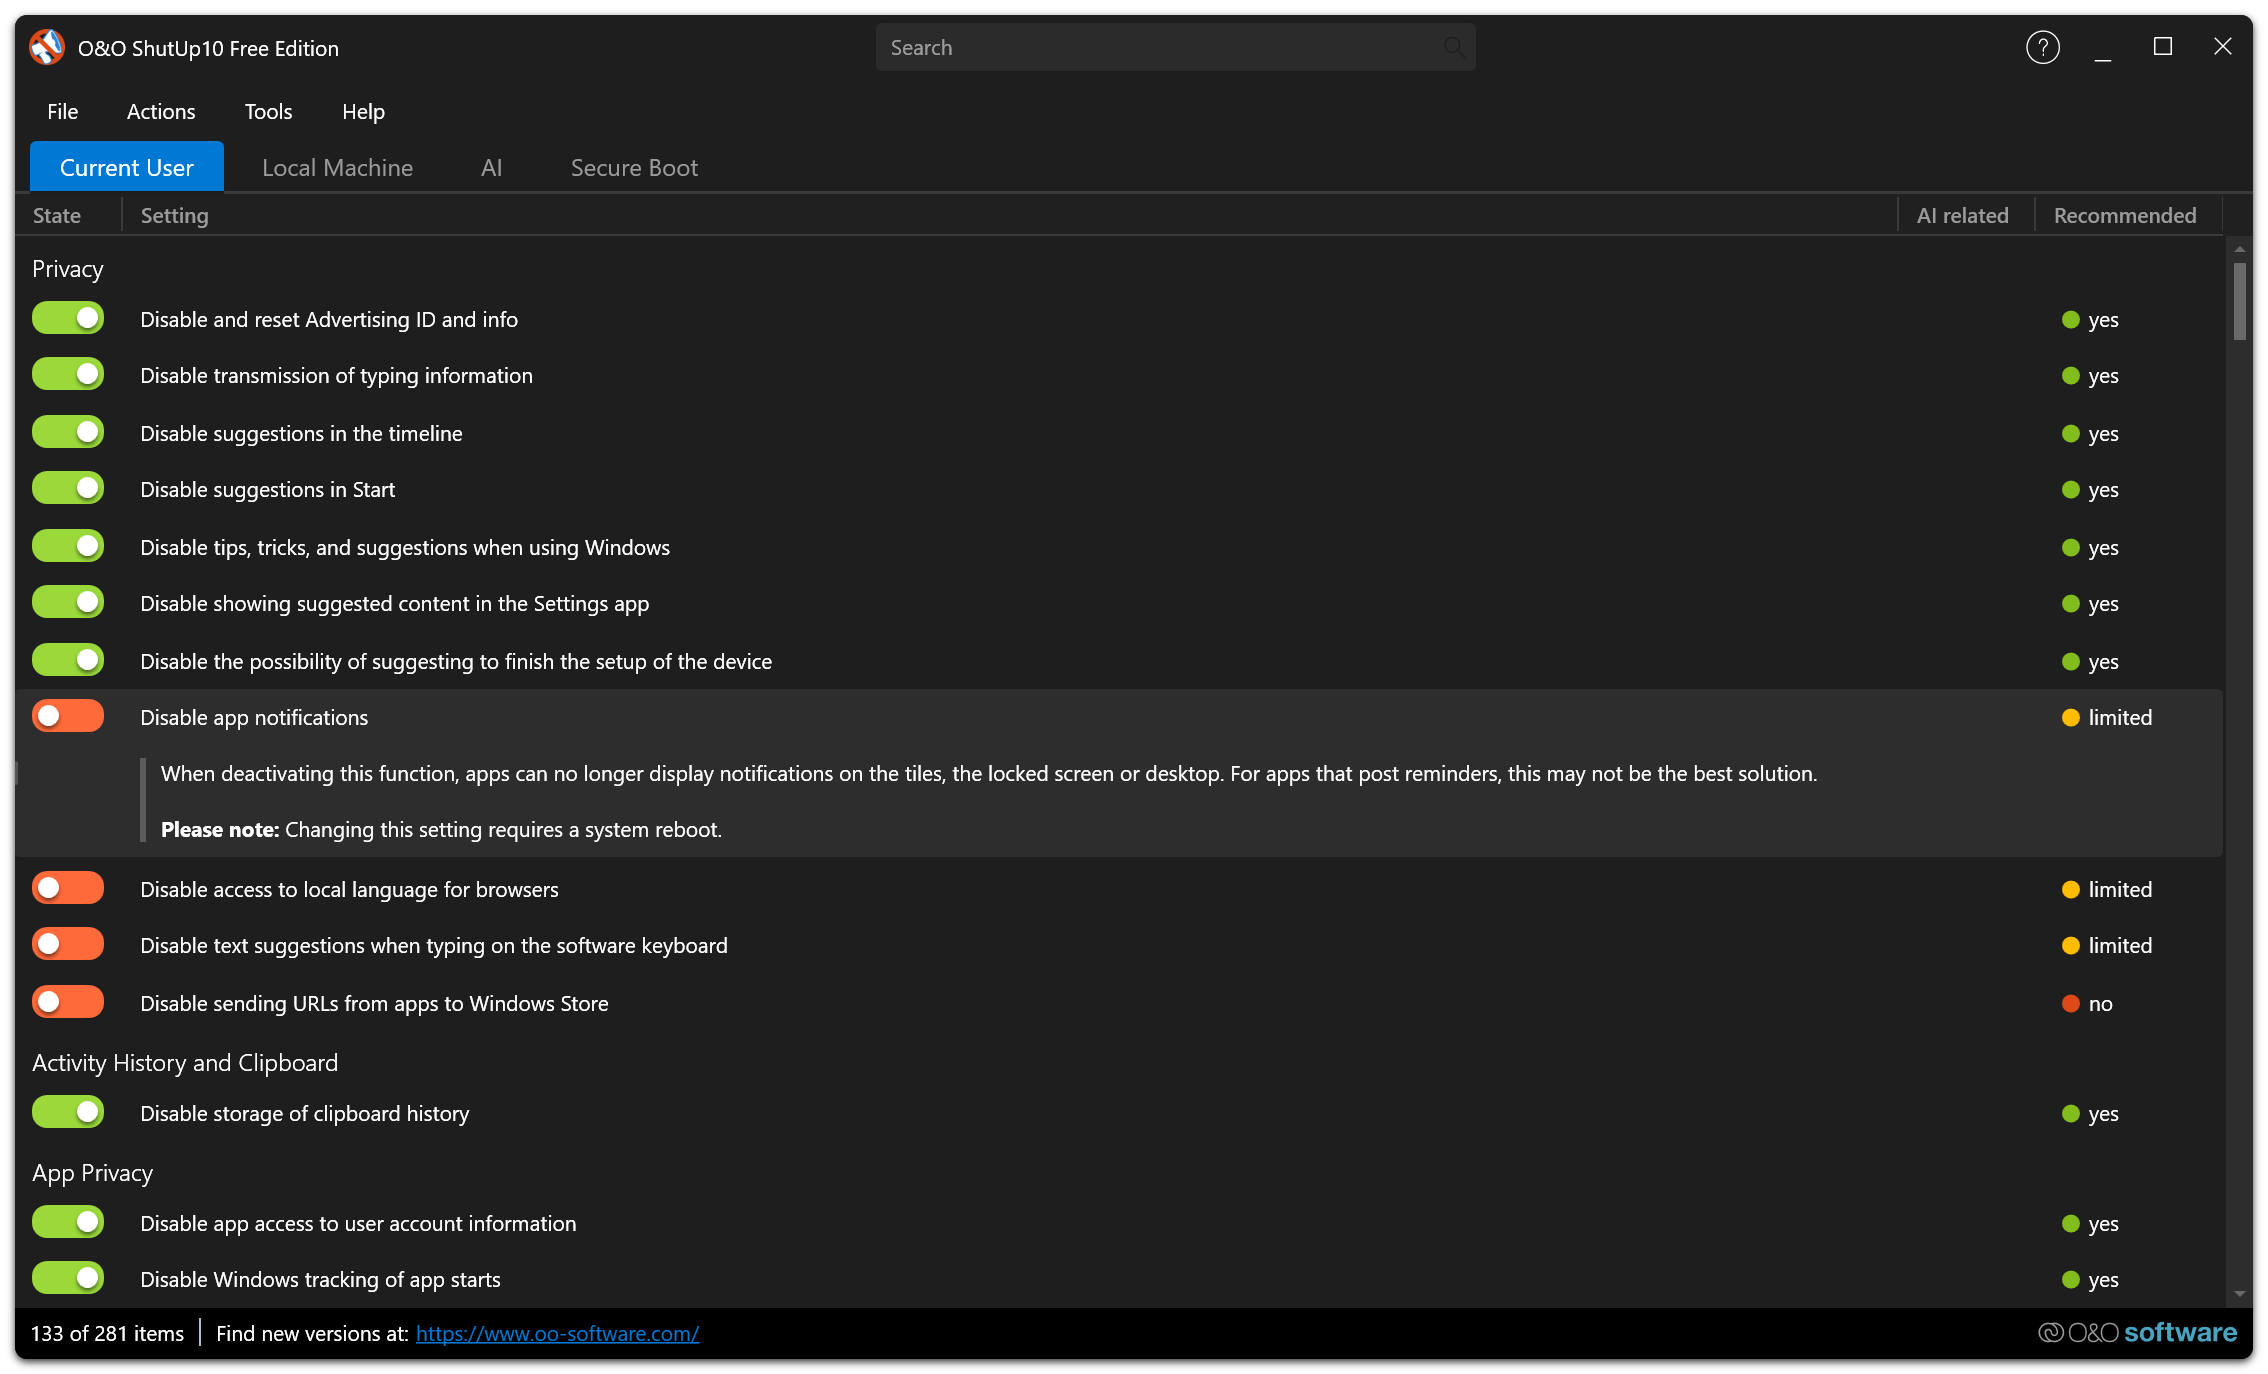Click inside the Search field
Image resolution: width=2268 pixels, height=1374 pixels.
pos(1175,47)
